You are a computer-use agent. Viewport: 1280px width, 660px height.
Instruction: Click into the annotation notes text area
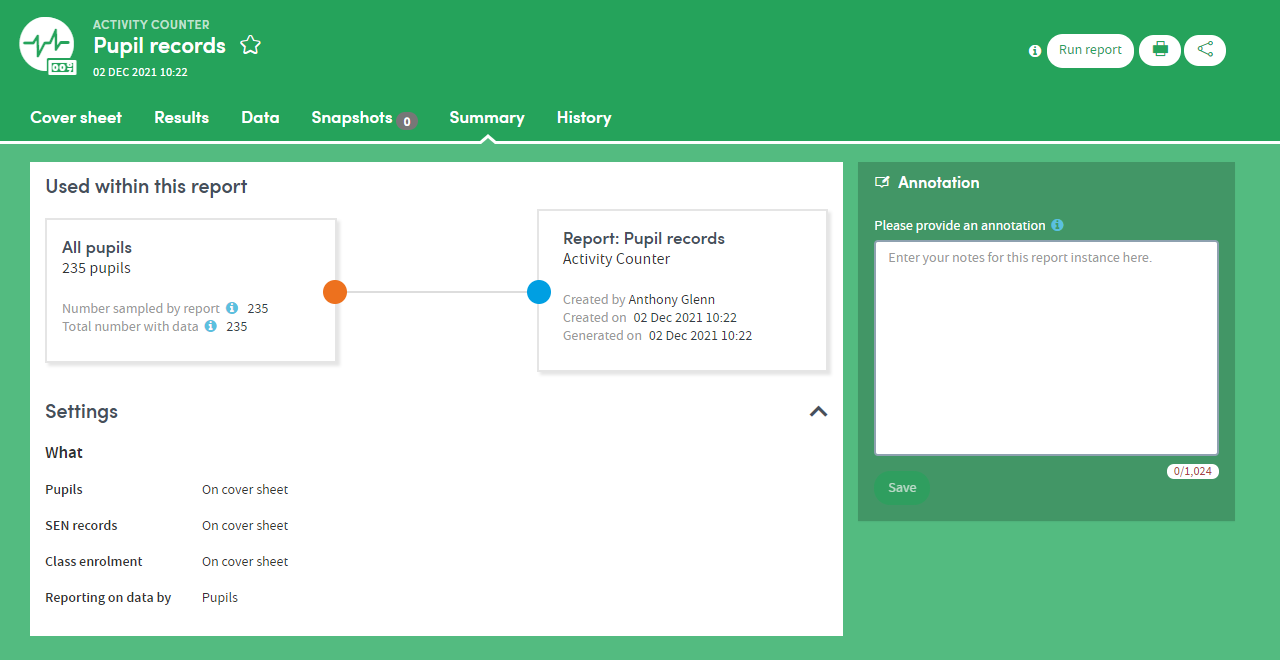click(x=1046, y=348)
